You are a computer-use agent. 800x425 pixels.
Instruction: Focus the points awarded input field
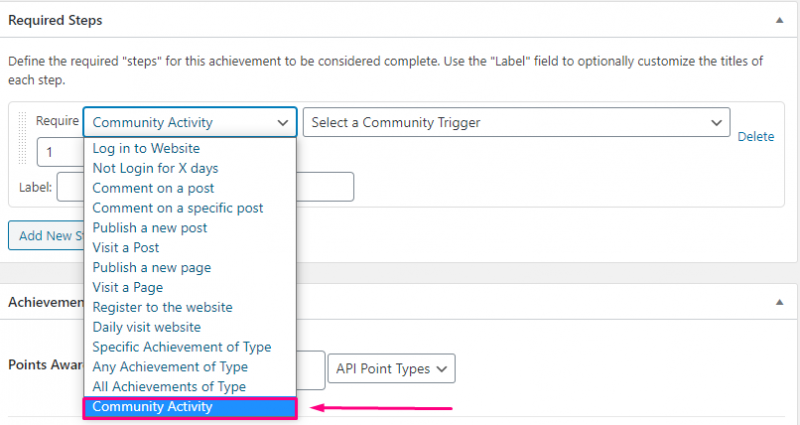(313, 368)
